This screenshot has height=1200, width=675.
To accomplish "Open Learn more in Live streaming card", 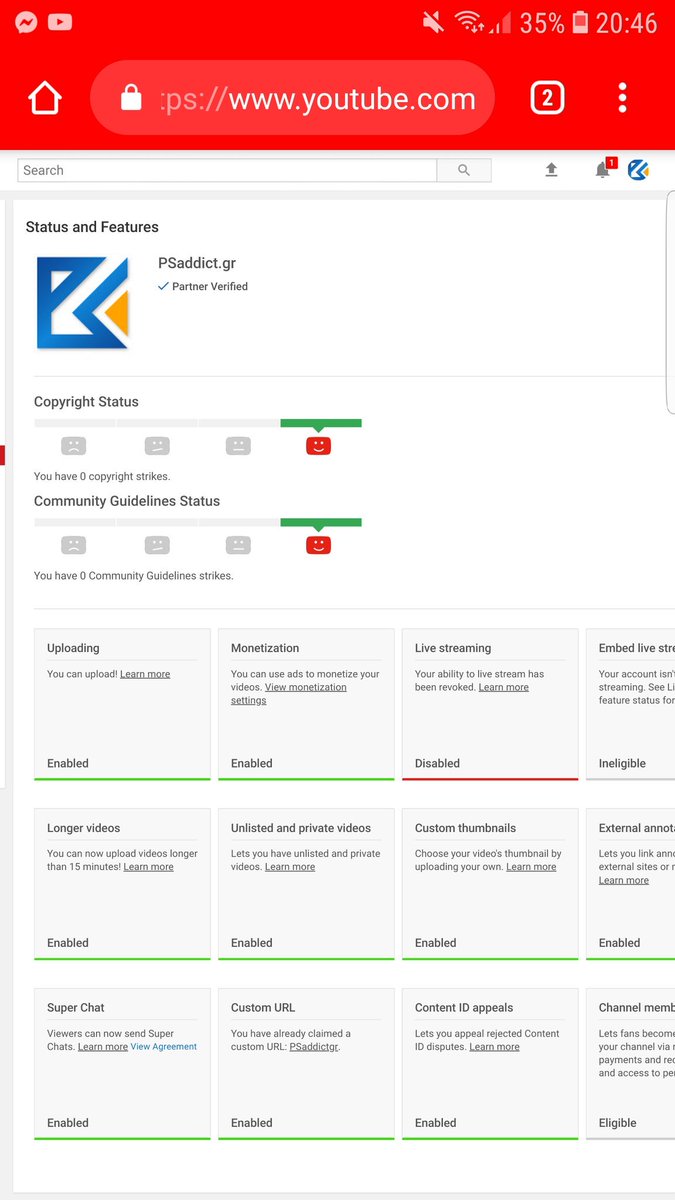I will 504,687.
